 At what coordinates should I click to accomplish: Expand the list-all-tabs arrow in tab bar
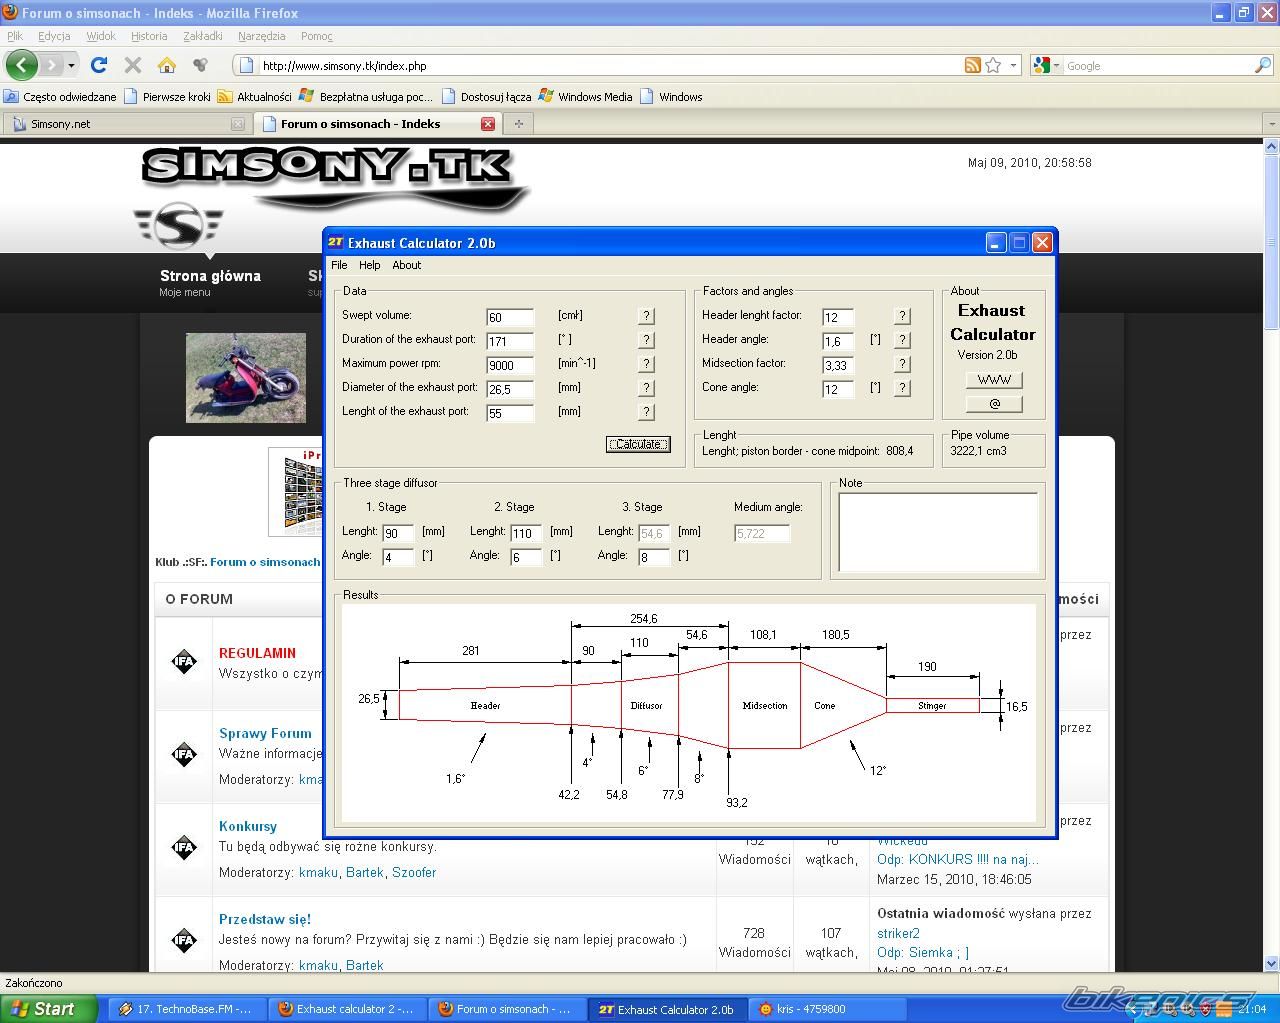pyautogui.click(x=1271, y=124)
